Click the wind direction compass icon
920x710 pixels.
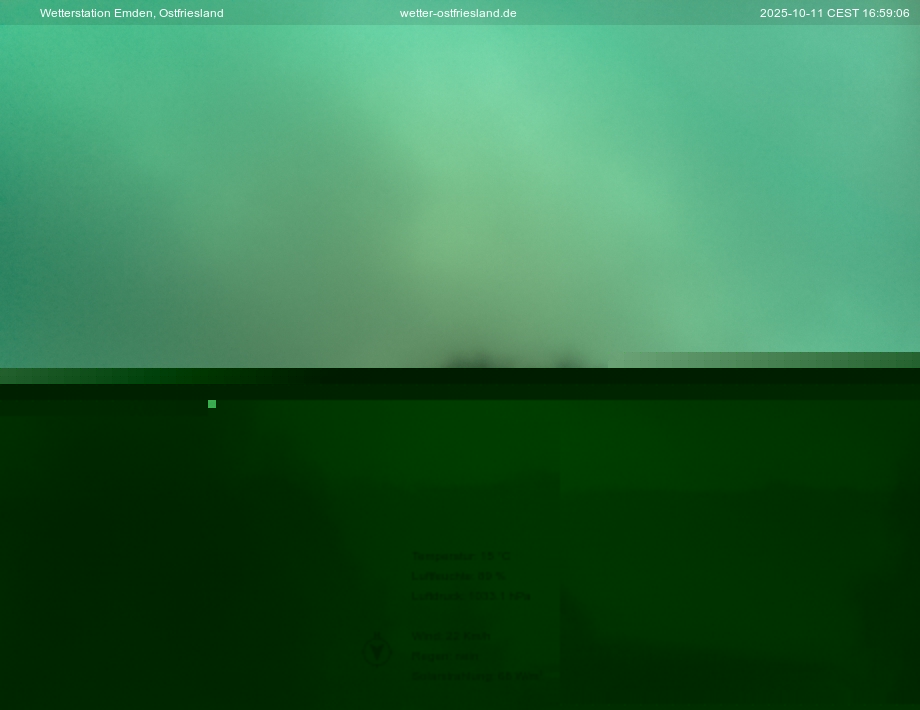coord(377,649)
